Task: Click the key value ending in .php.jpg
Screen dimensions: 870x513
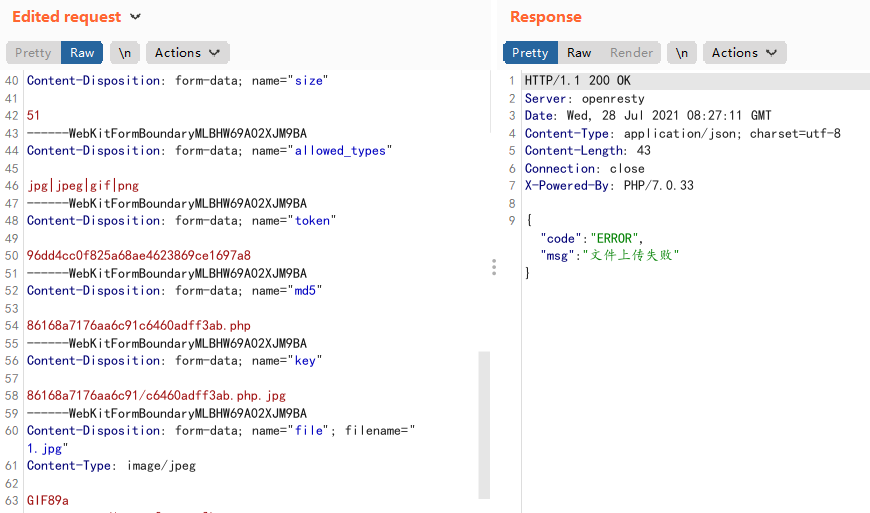Action: click(156, 396)
